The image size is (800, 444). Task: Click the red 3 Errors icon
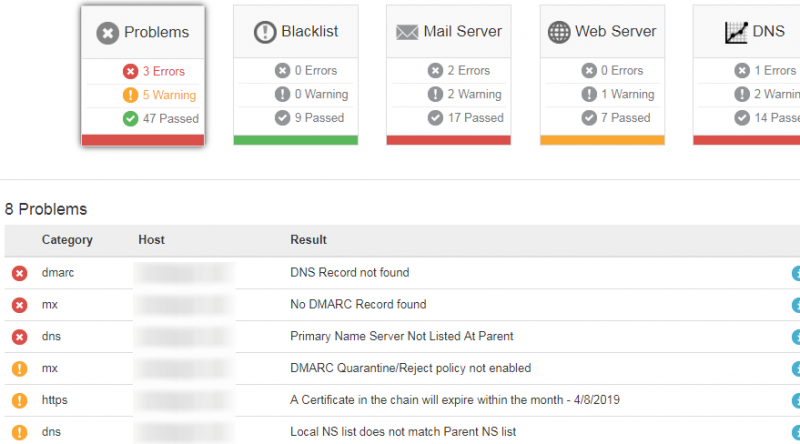click(x=131, y=71)
